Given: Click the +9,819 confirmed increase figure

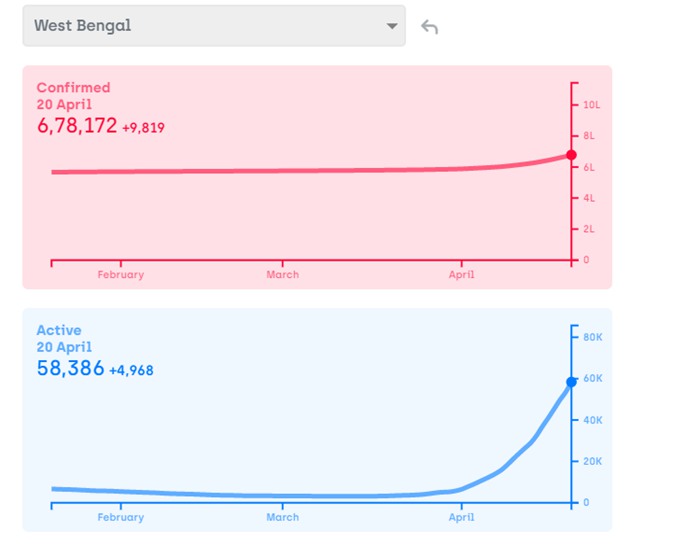Looking at the screenshot, I should pos(143,128).
